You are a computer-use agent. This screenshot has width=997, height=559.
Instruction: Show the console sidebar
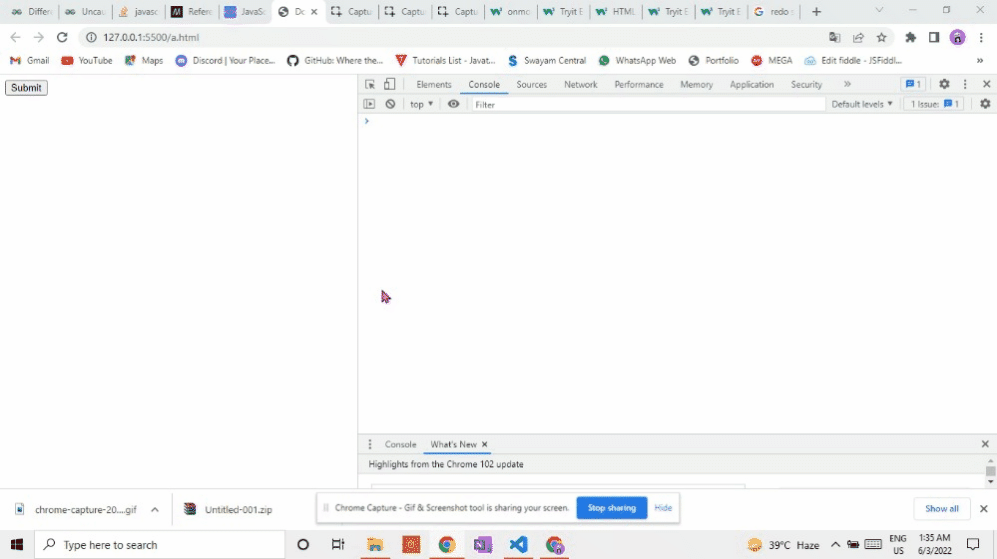[369, 104]
